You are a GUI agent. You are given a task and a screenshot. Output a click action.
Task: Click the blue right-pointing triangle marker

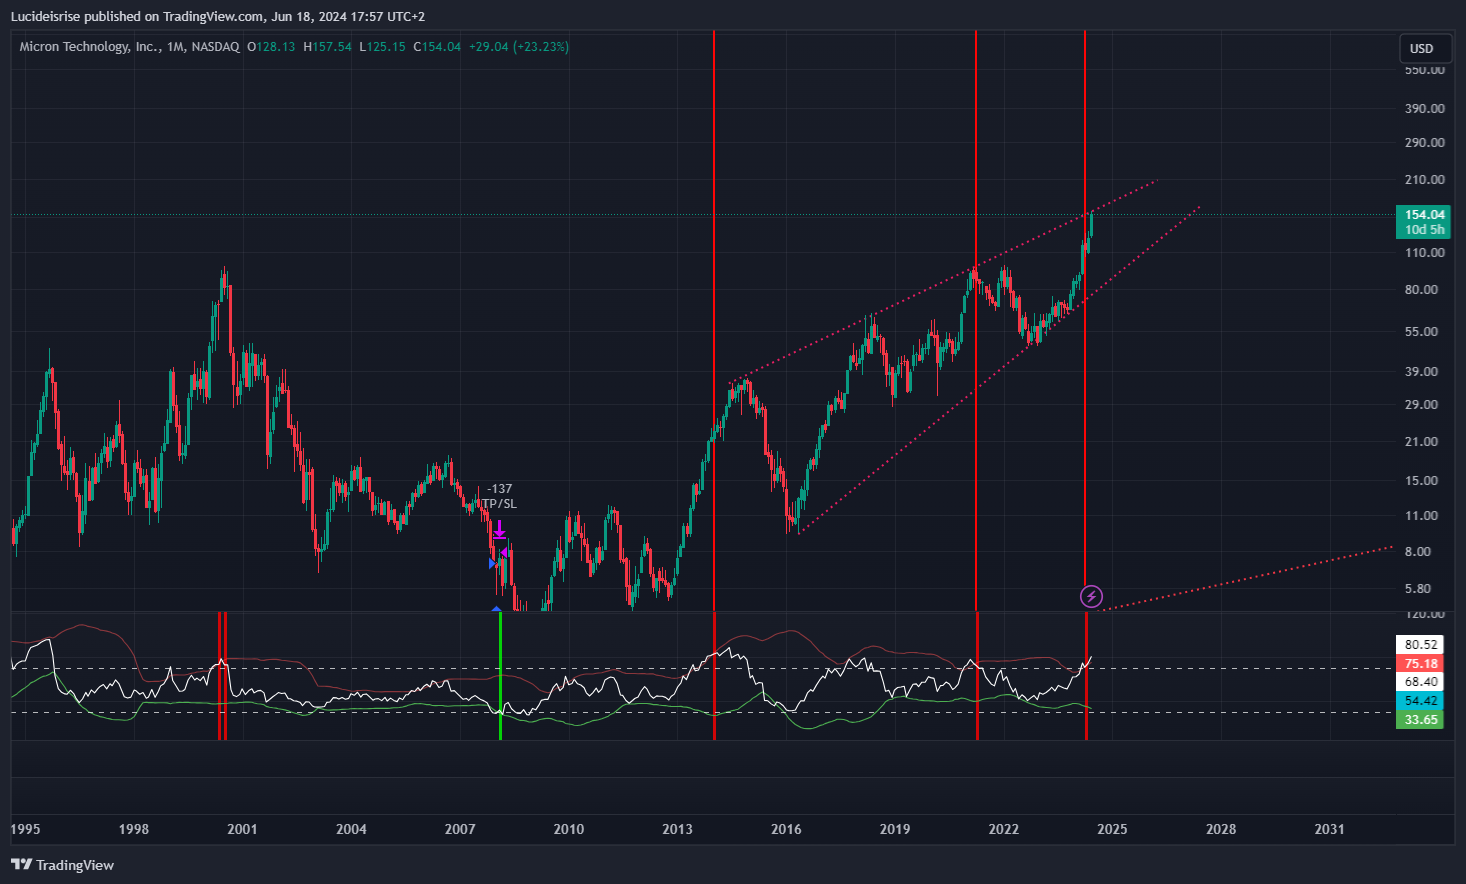point(493,563)
